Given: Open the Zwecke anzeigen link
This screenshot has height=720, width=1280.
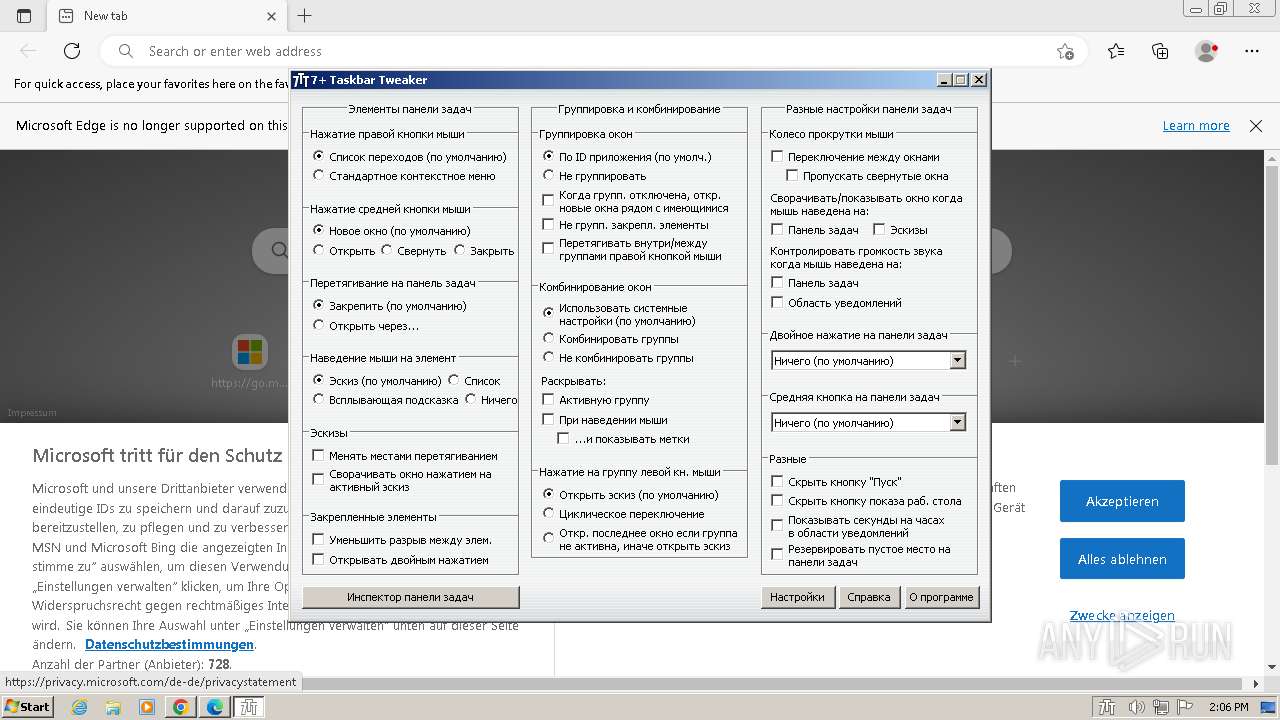Looking at the screenshot, I should click(x=1122, y=616).
